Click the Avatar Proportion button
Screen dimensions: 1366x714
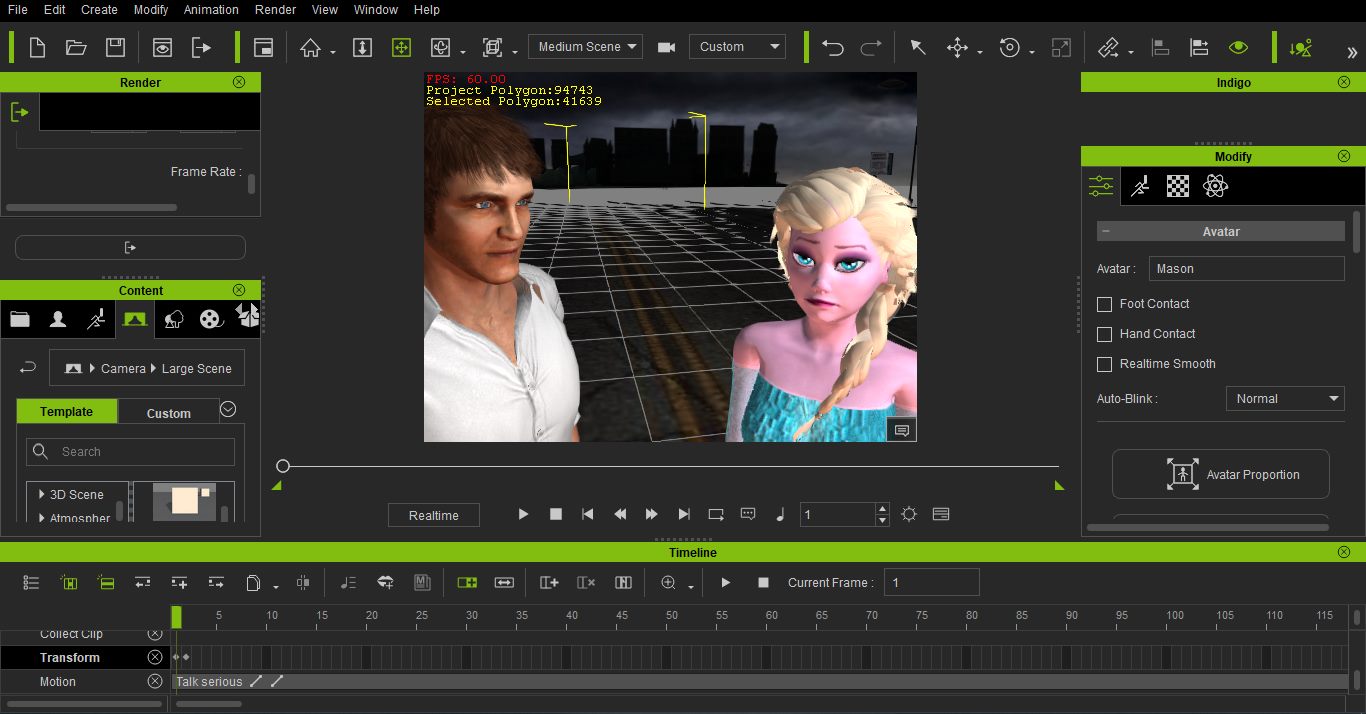[1220, 474]
